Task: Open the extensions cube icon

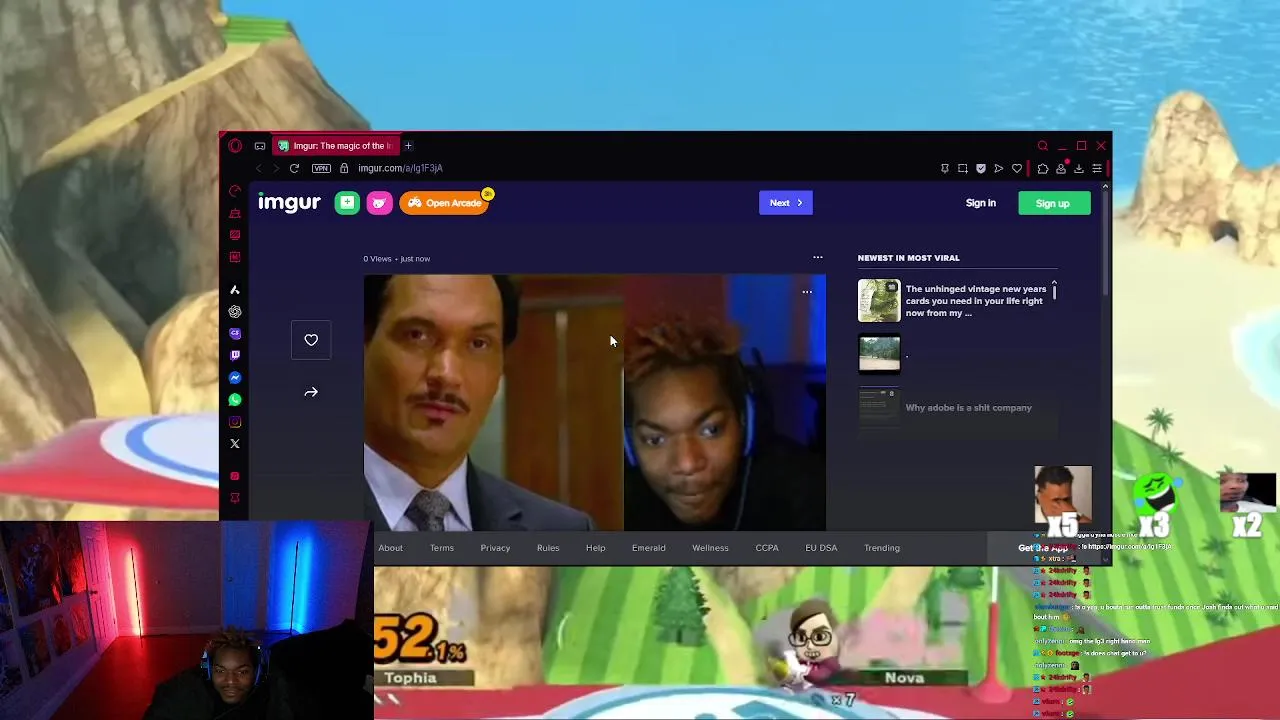Action: pyautogui.click(x=1042, y=168)
